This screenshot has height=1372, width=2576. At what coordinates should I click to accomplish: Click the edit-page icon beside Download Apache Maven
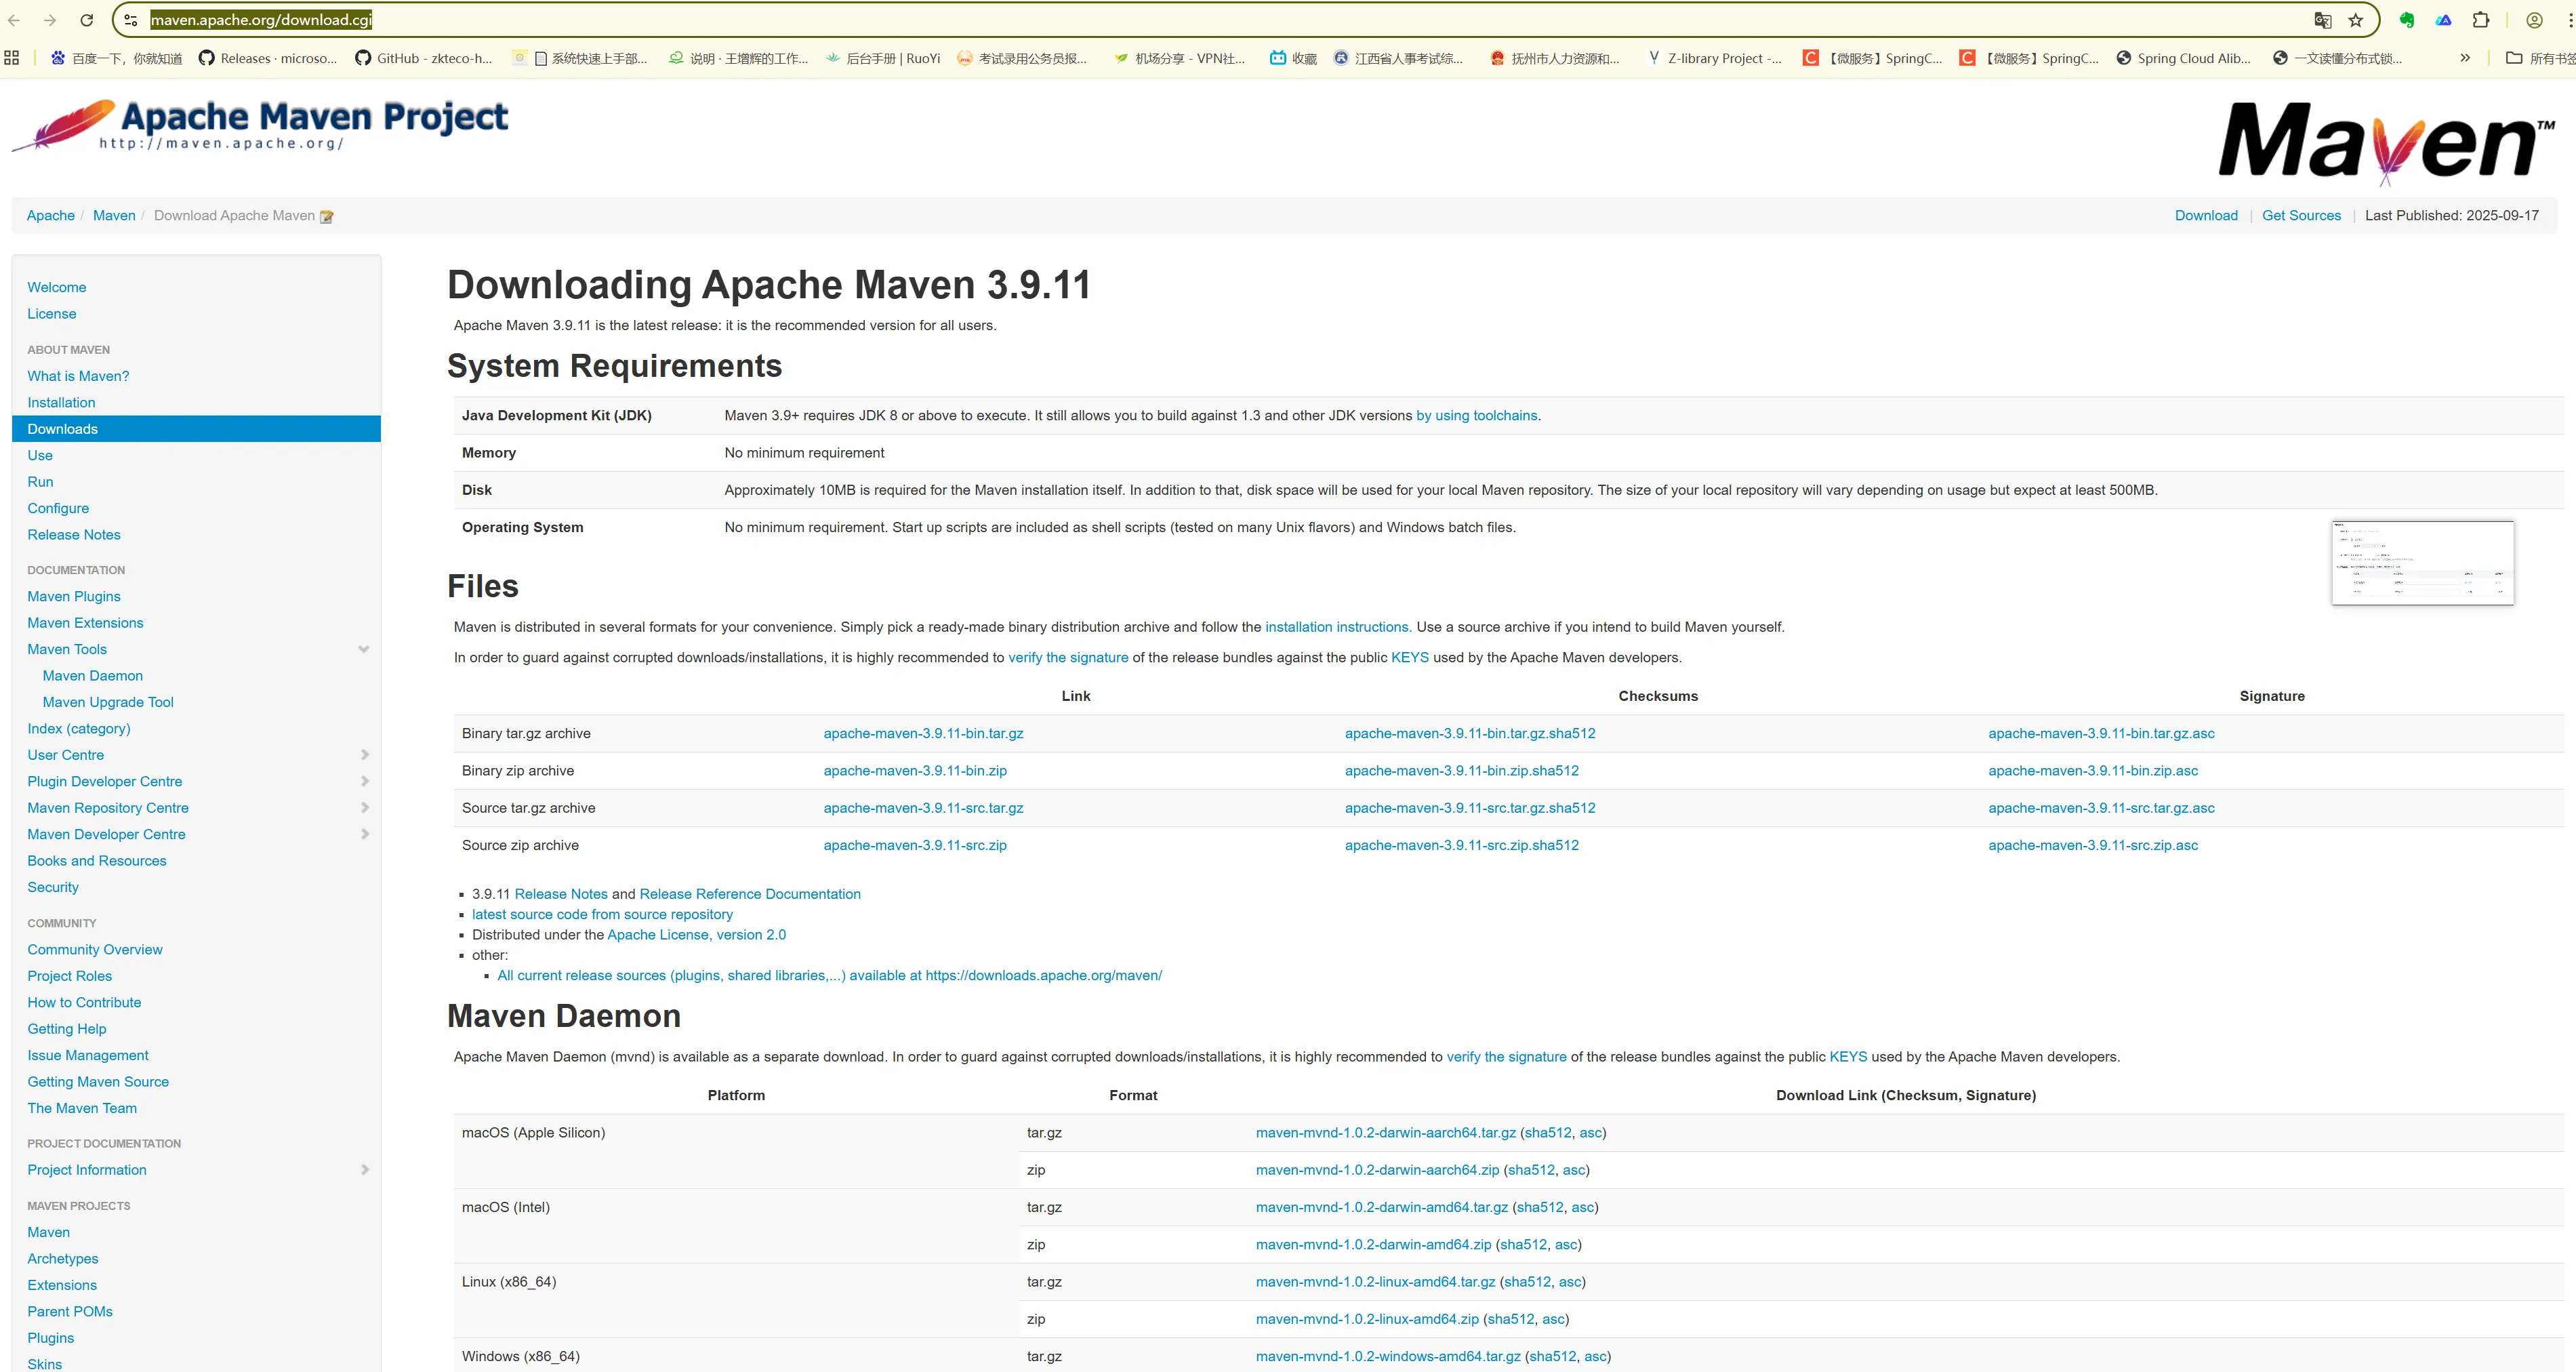point(326,216)
